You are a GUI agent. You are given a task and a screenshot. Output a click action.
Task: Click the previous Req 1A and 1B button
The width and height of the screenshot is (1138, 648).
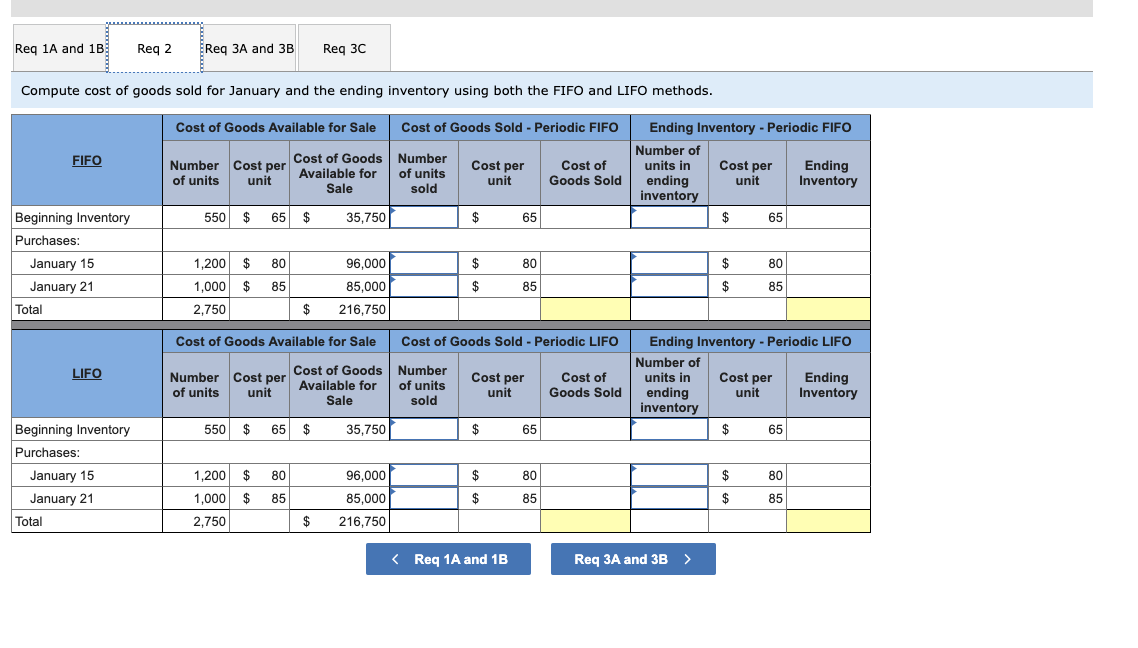click(449, 559)
